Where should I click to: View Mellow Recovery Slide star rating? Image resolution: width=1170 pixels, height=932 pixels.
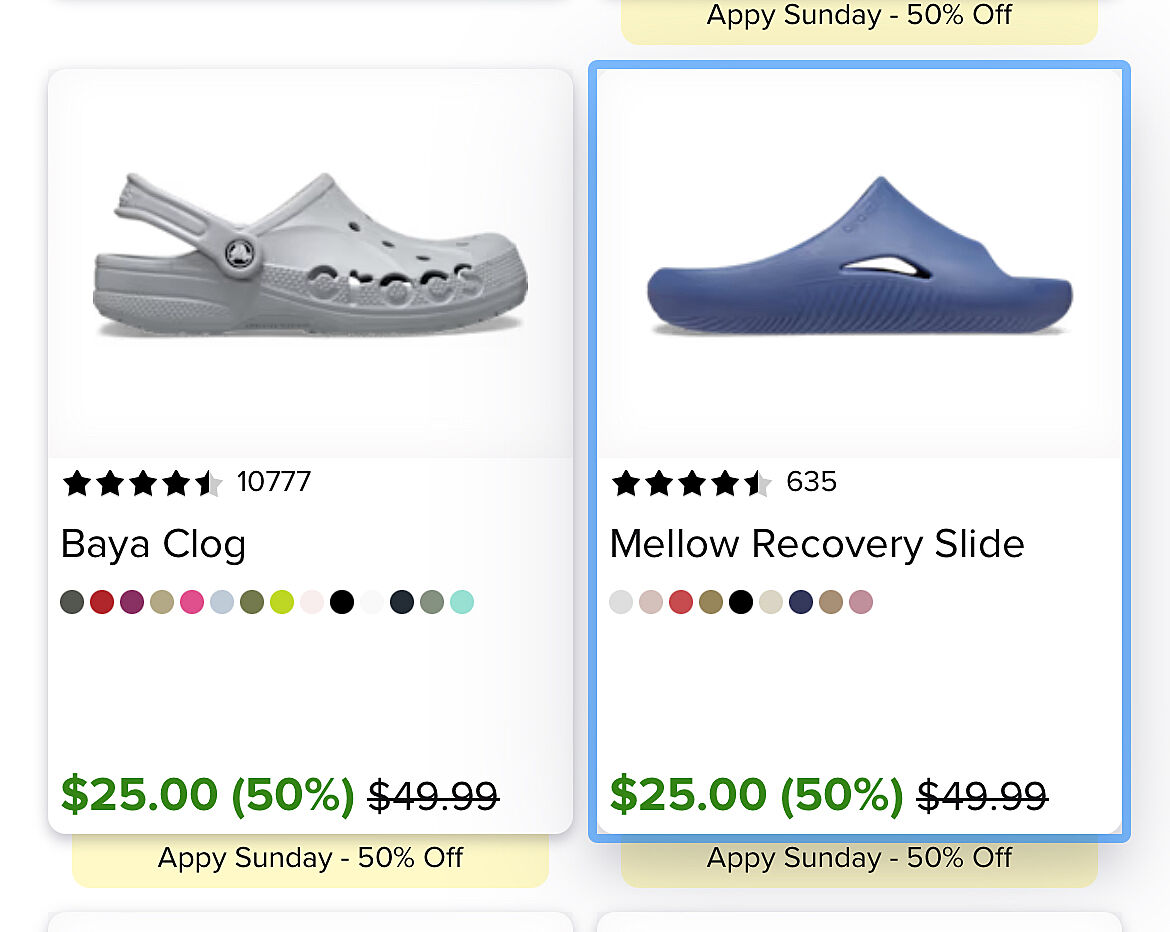(691, 484)
